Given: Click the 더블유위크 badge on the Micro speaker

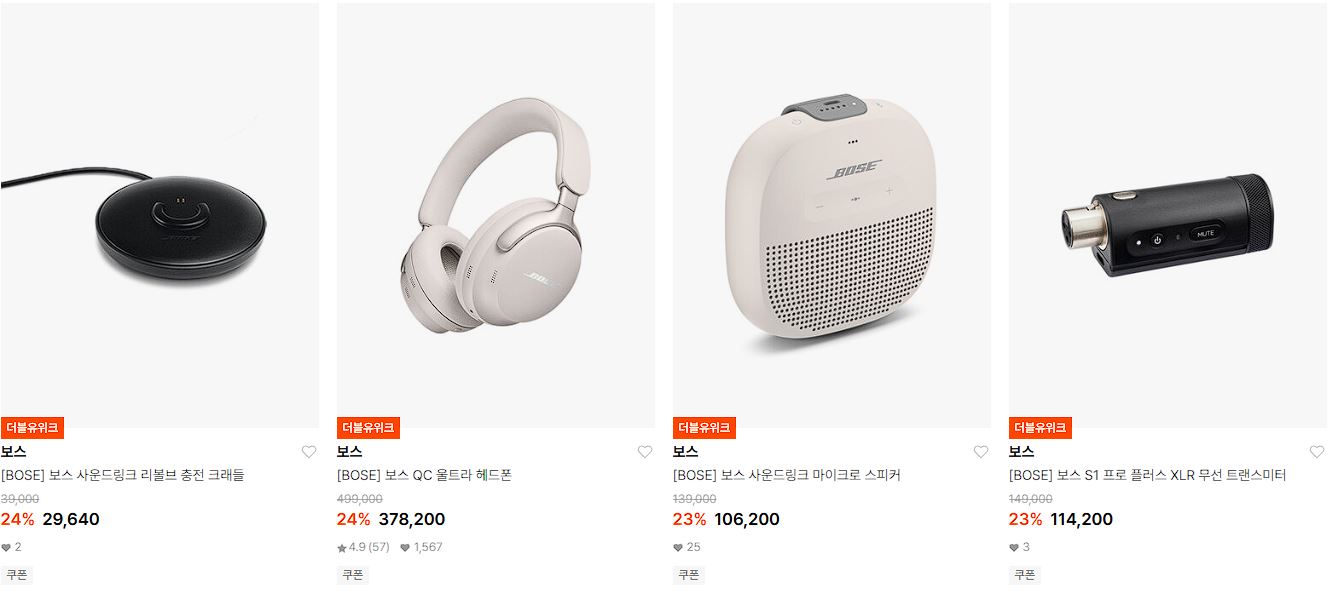Looking at the screenshot, I should [x=704, y=428].
